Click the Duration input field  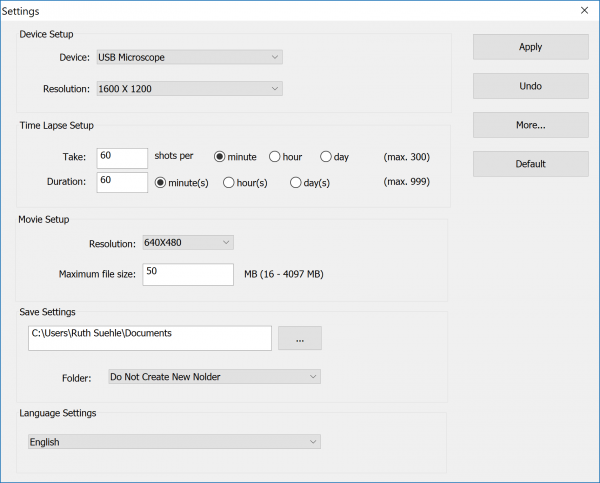122,182
